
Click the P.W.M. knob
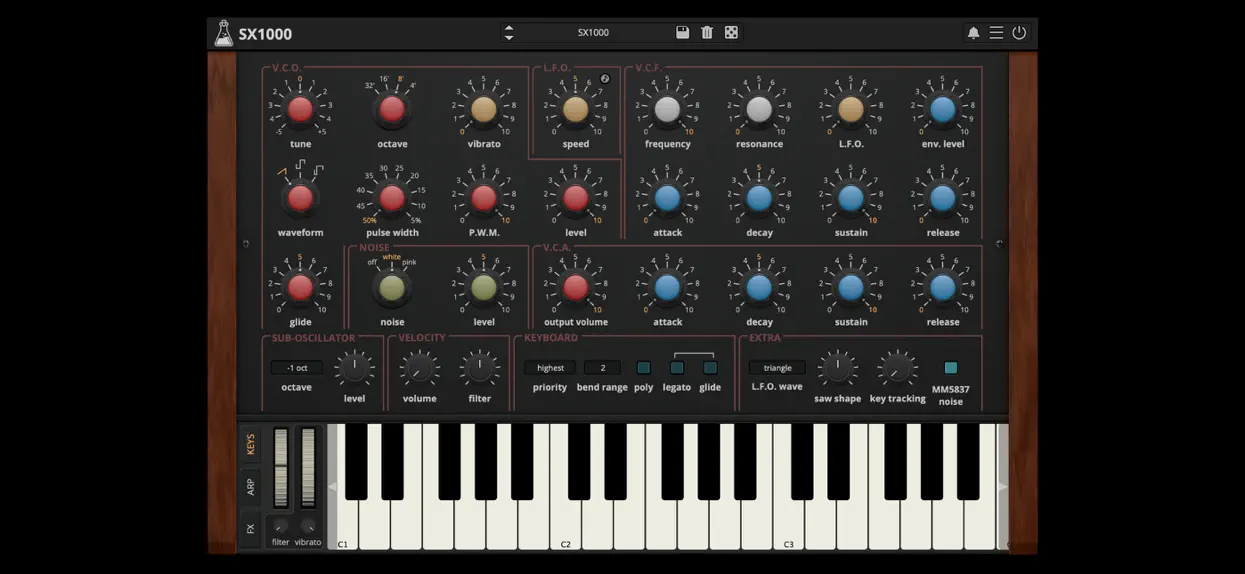[484, 198]
